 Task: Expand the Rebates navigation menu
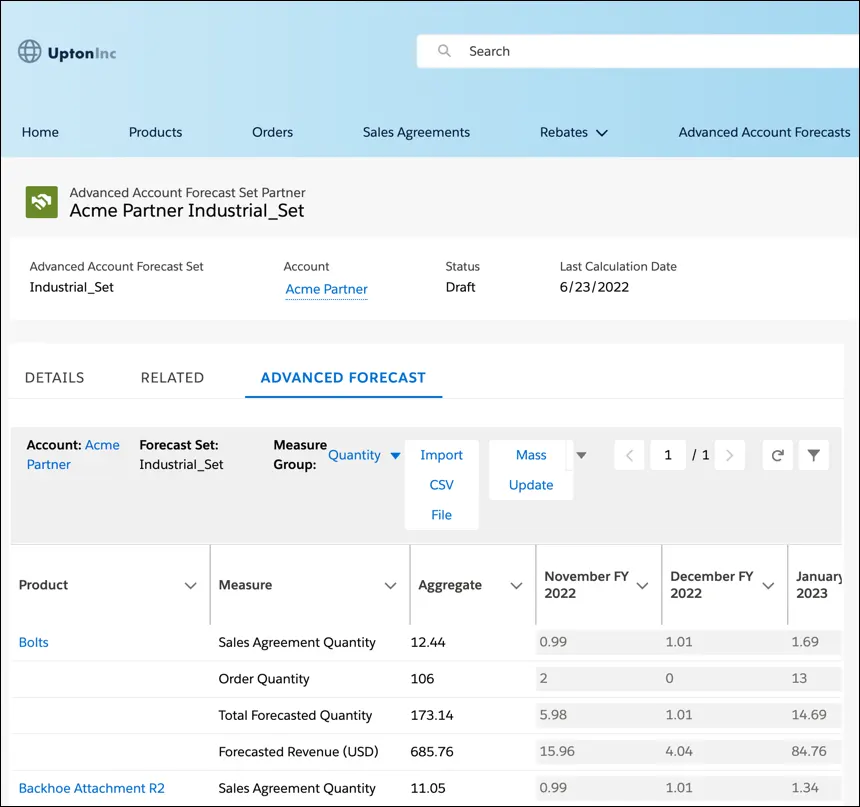pyautogui.click(x=603, y=131)
